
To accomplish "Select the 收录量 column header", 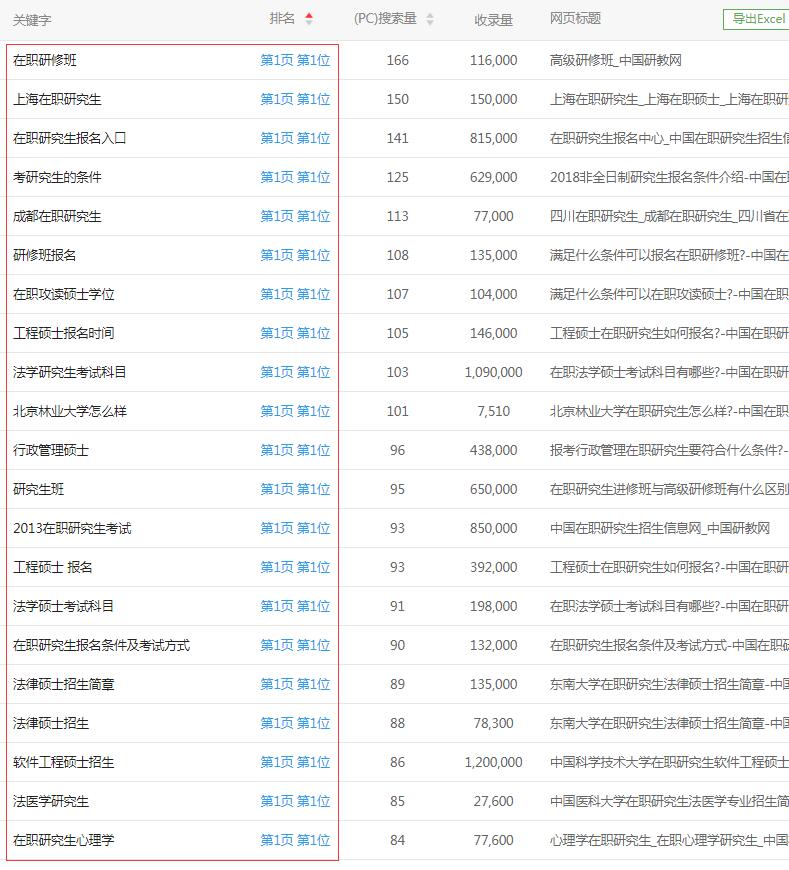I will 493,19.
